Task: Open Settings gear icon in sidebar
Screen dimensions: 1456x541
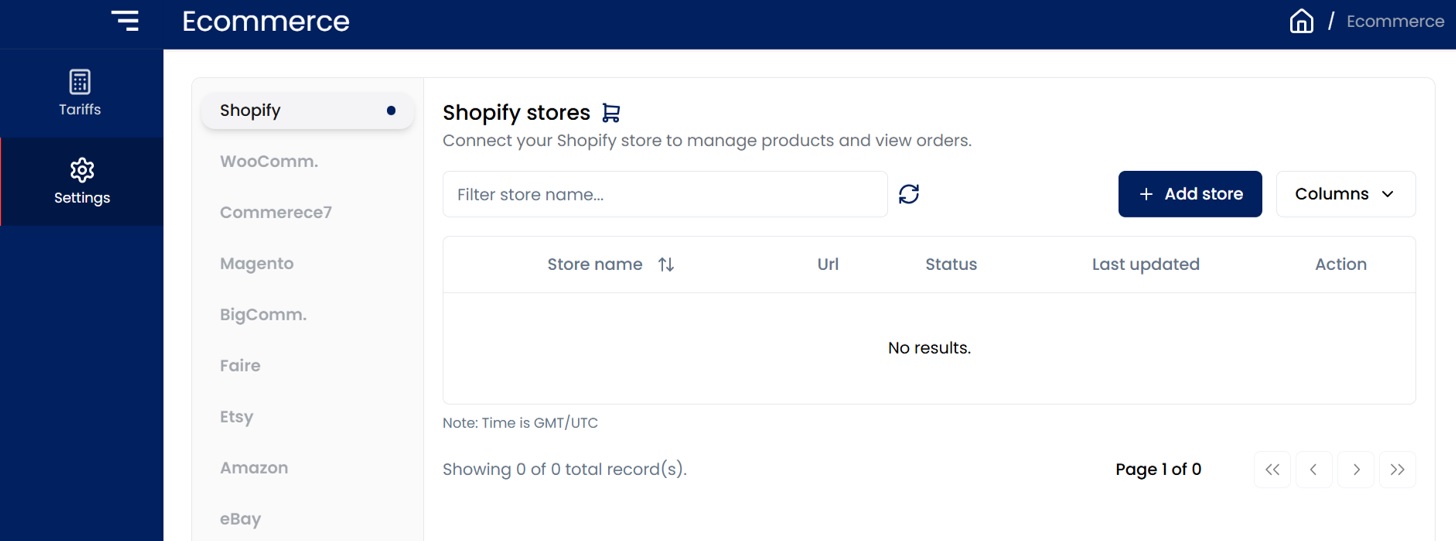Action: [x=81, y=170]
